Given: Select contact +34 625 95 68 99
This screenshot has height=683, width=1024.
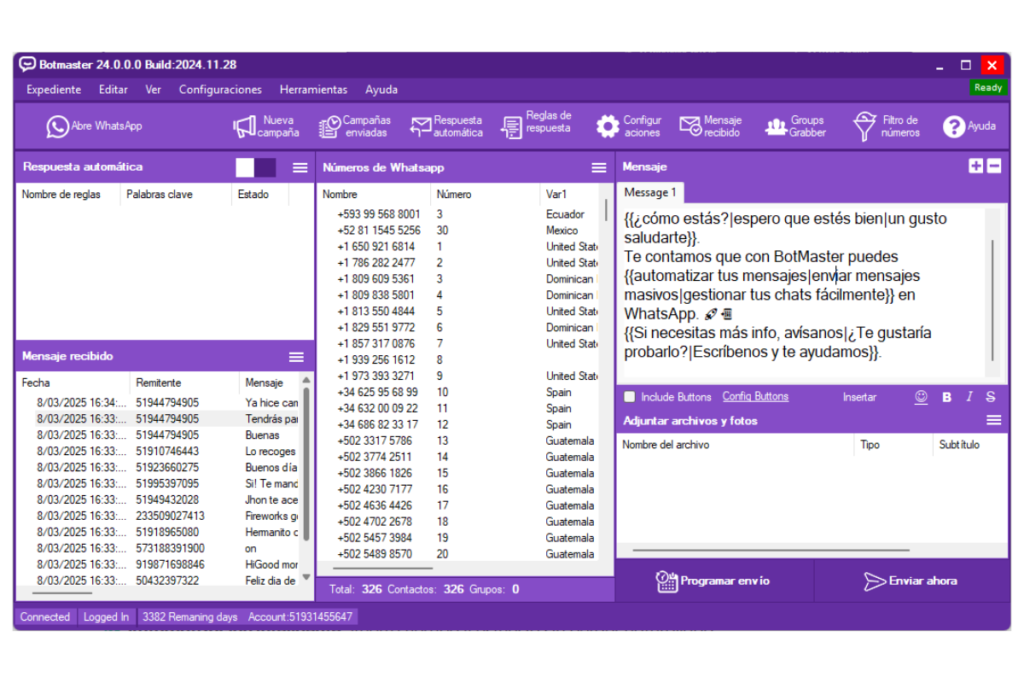Looking at the screenshot, I should (377, 392).
